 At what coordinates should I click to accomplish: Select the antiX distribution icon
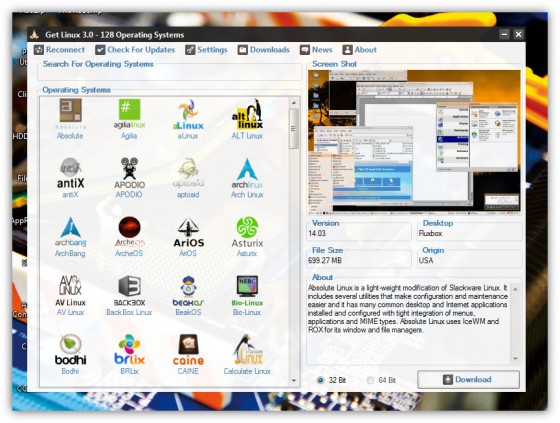pos(70,174)
